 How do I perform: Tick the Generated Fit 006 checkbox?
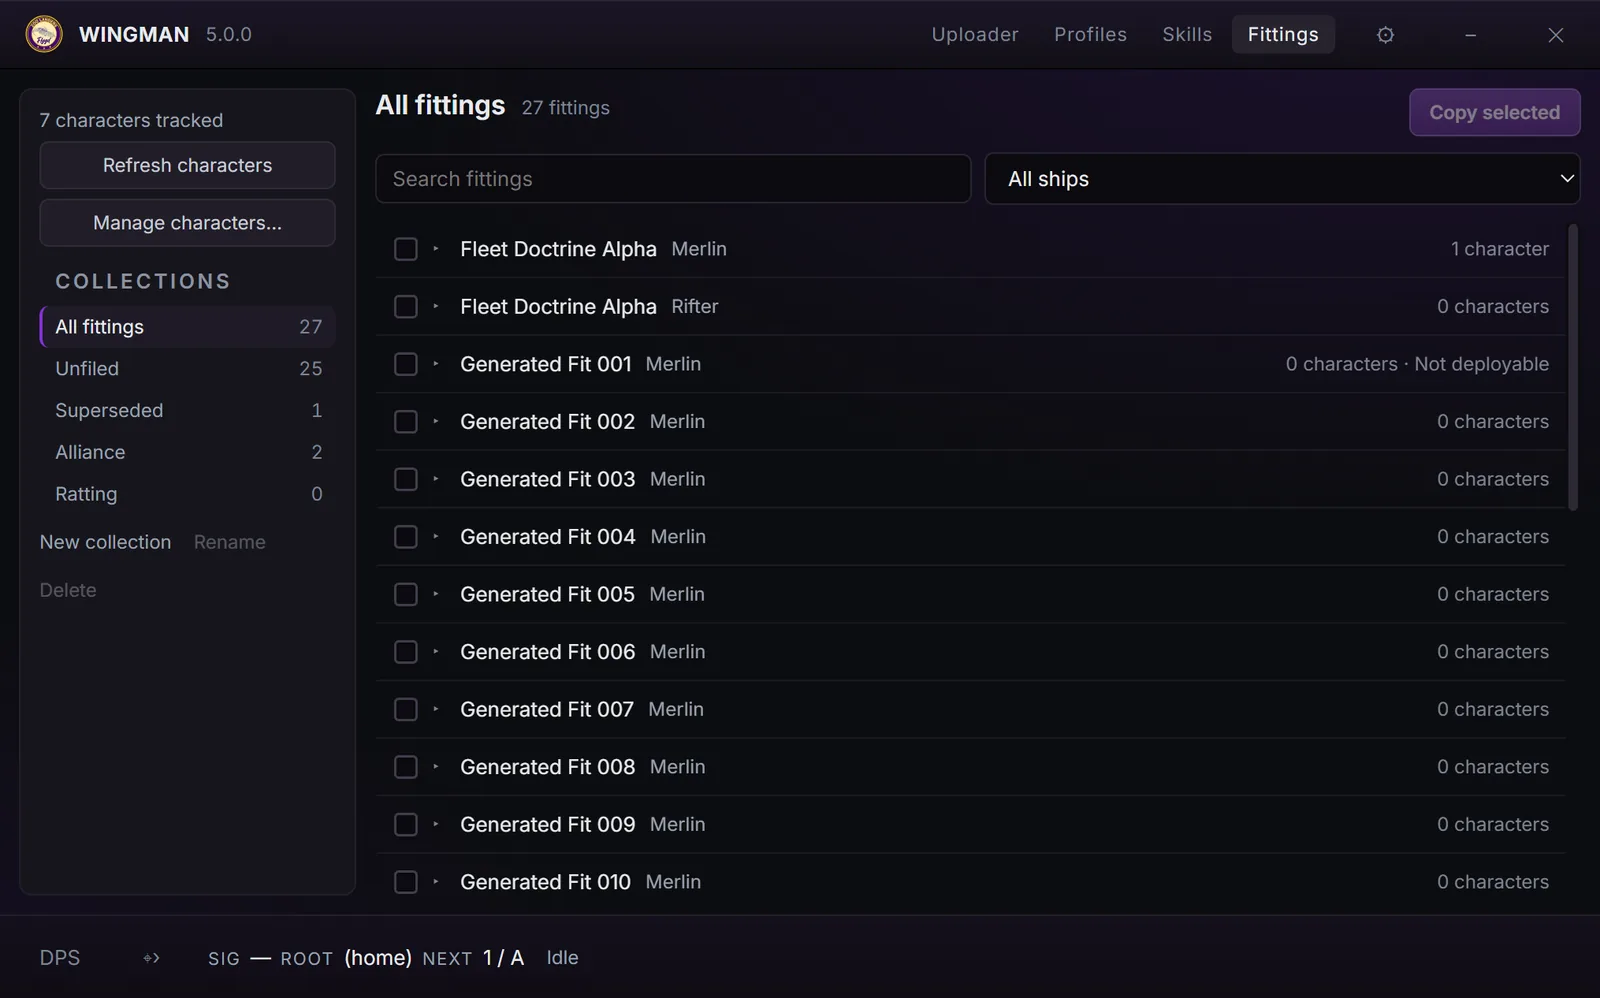406,652
